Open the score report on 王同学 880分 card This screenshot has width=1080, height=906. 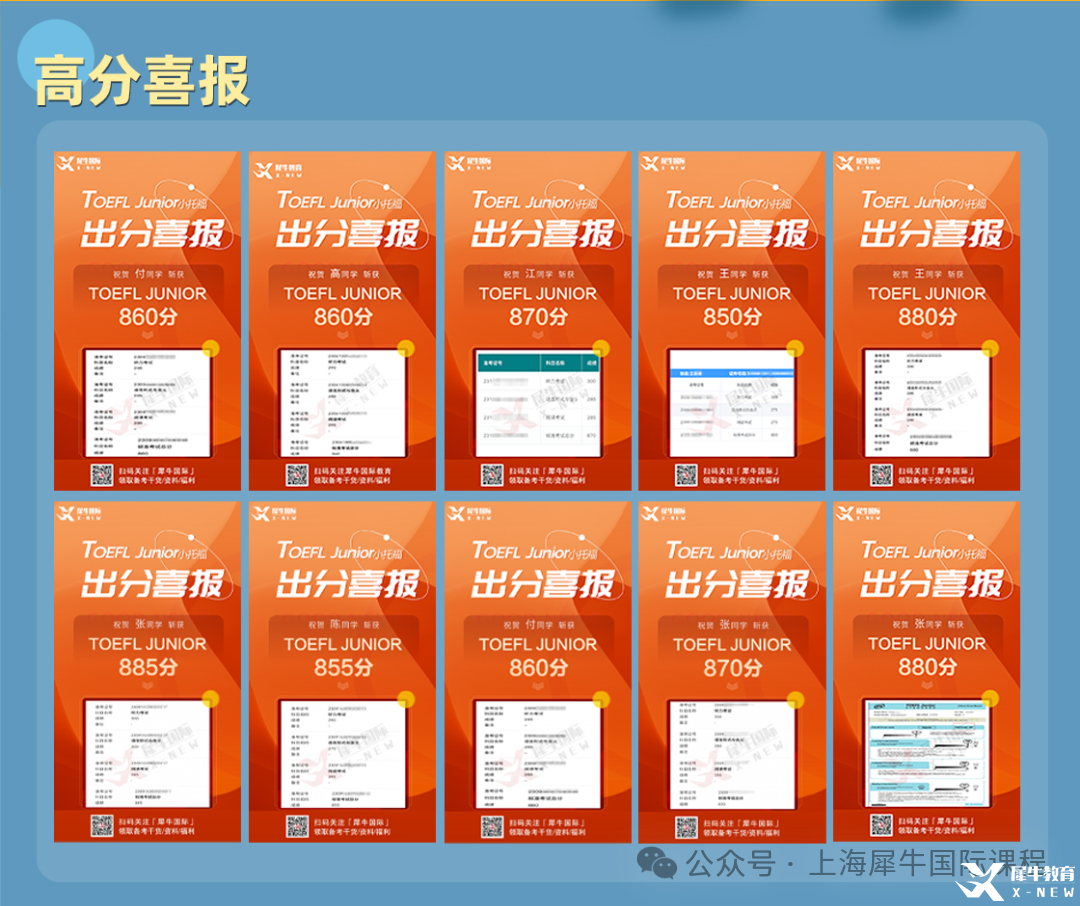click(x=926, y=402)
